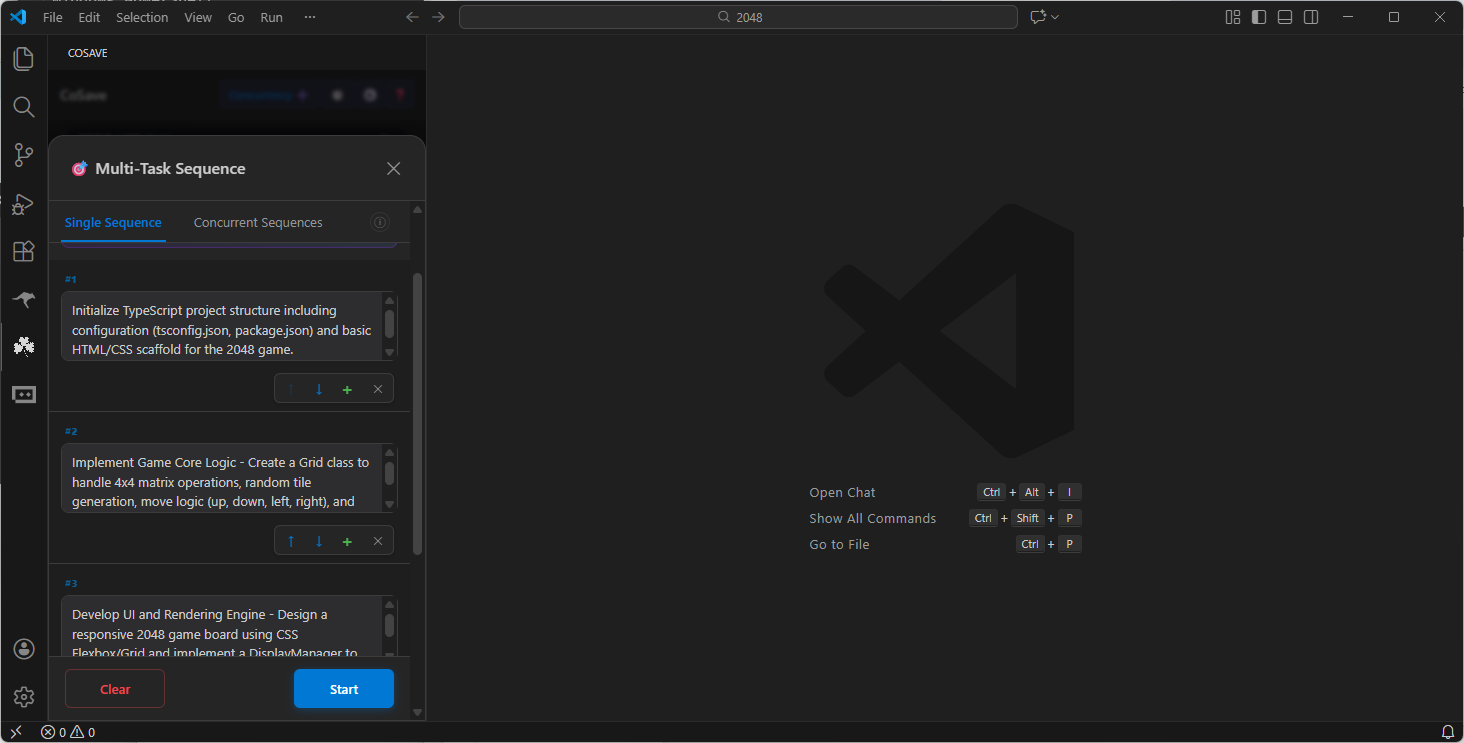Open the Source Control view

pyautogui.click(x=23, y=155)
